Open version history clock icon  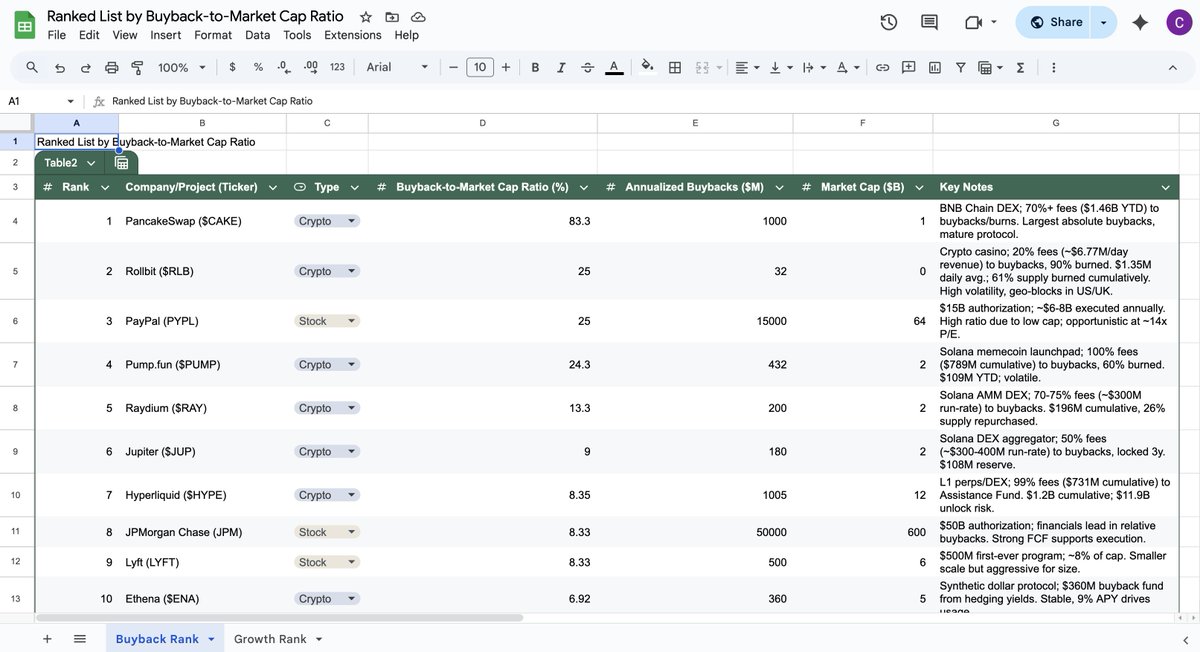pos(888,22)
